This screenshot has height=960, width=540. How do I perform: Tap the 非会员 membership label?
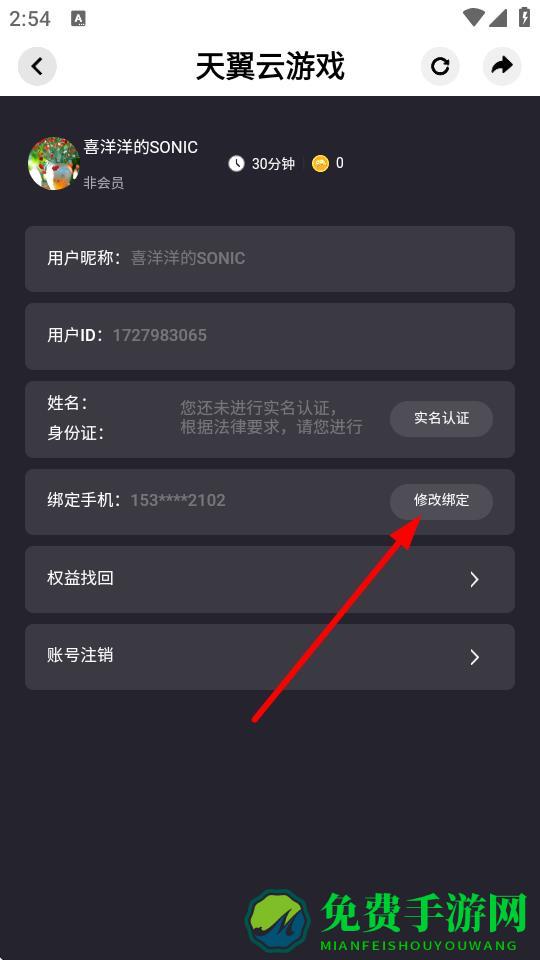pyautogui.click(x=103, y=183)
